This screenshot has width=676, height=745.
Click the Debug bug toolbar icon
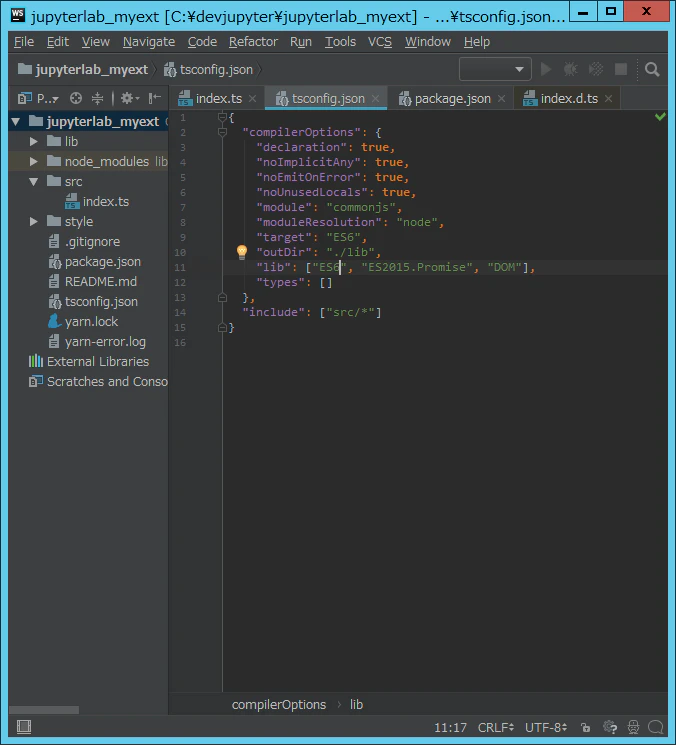point(571,69)
